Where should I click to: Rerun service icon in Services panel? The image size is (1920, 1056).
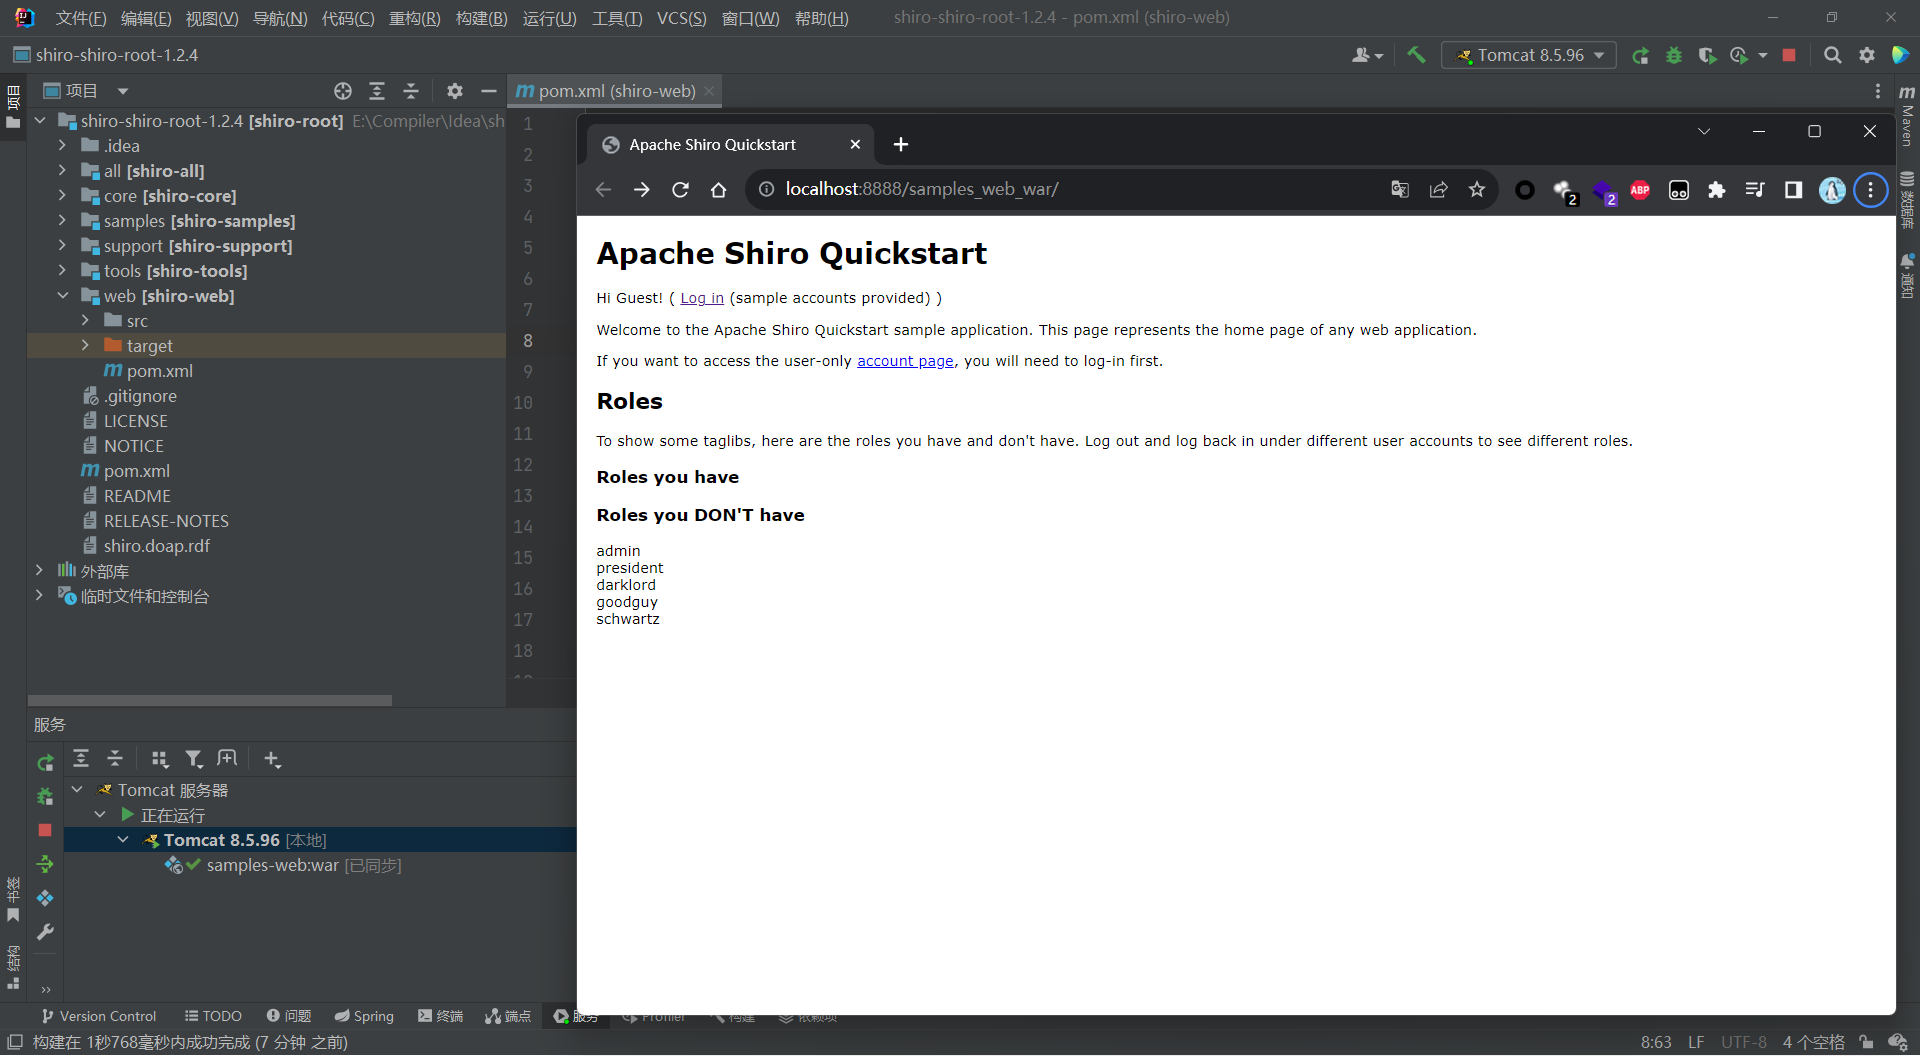(x=45, y=763)
